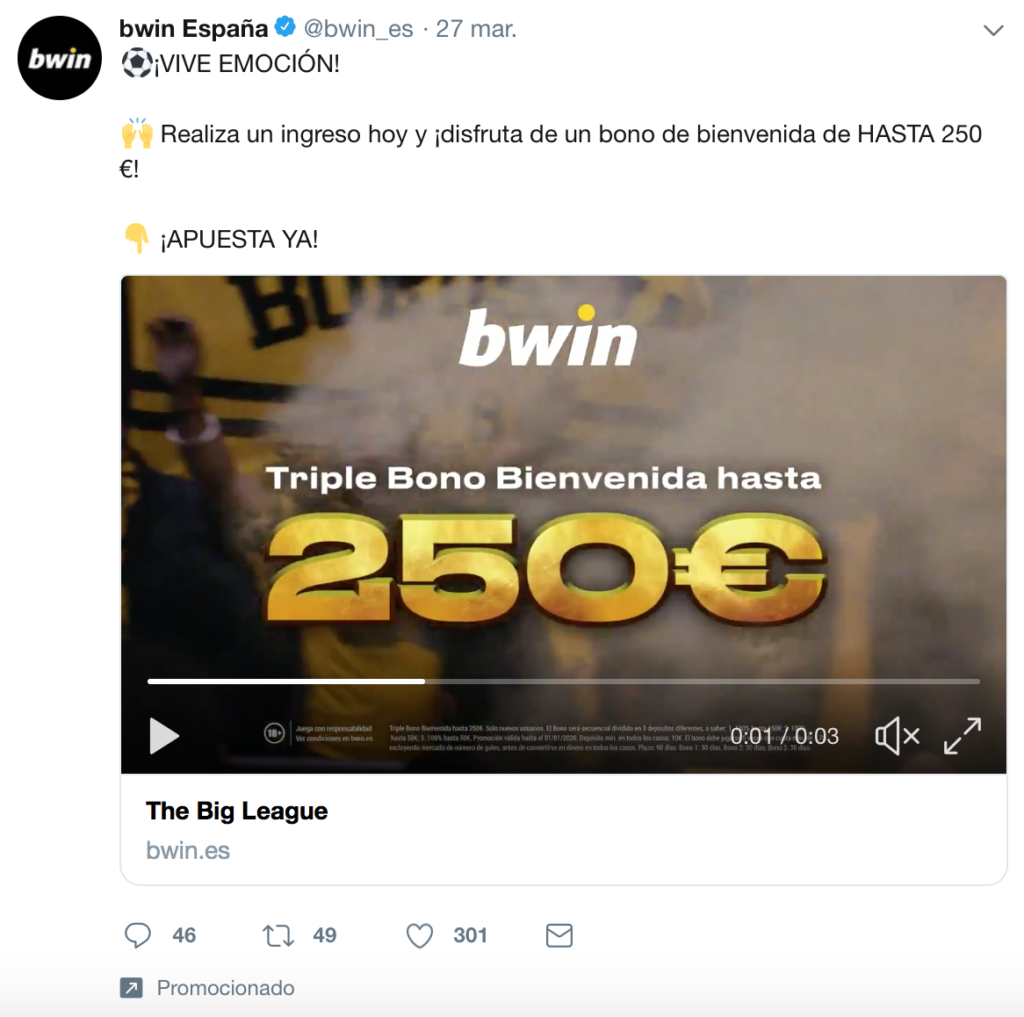Click the blue verified badge
Screen dimensions: 1024x1017
coord(285,27)
